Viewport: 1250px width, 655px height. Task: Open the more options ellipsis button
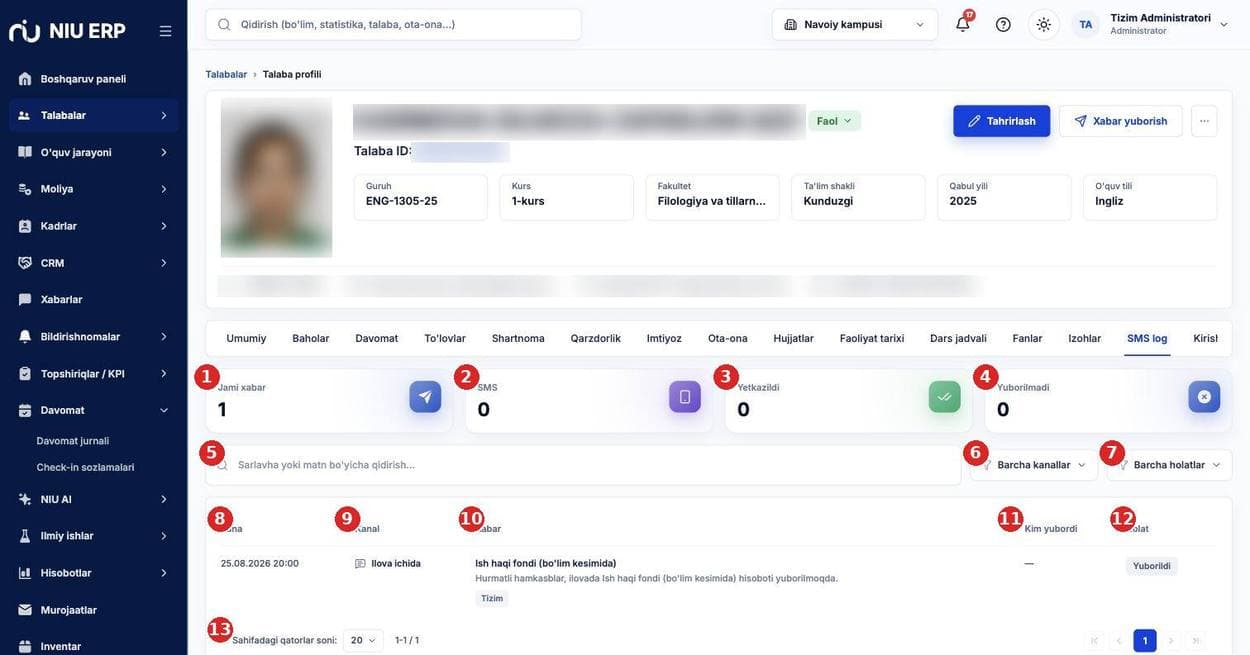tap(1204, 121)
